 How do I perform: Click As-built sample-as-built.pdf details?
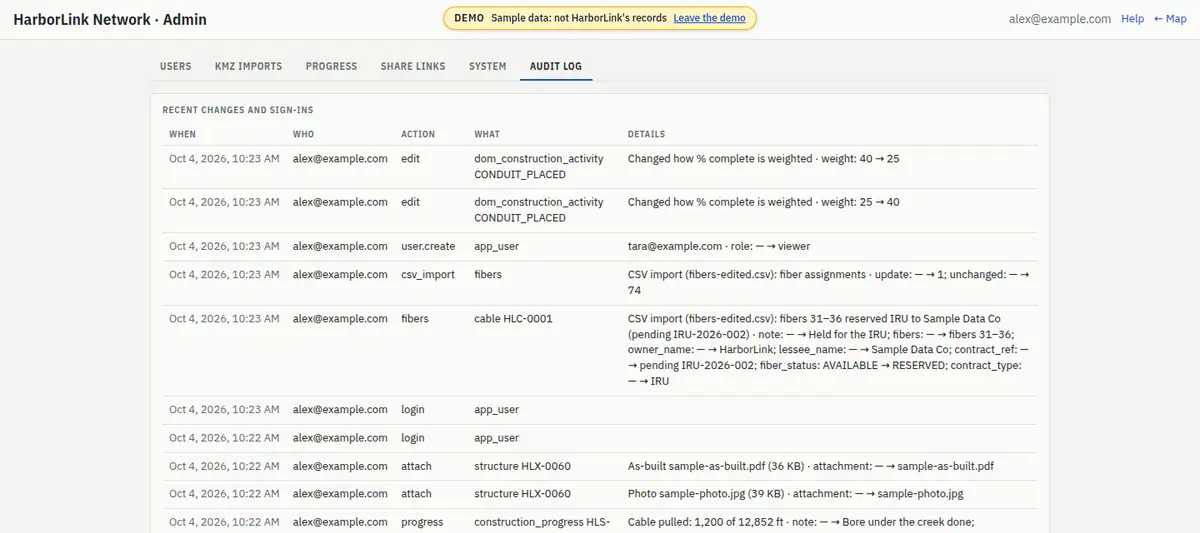pos(811,466)
